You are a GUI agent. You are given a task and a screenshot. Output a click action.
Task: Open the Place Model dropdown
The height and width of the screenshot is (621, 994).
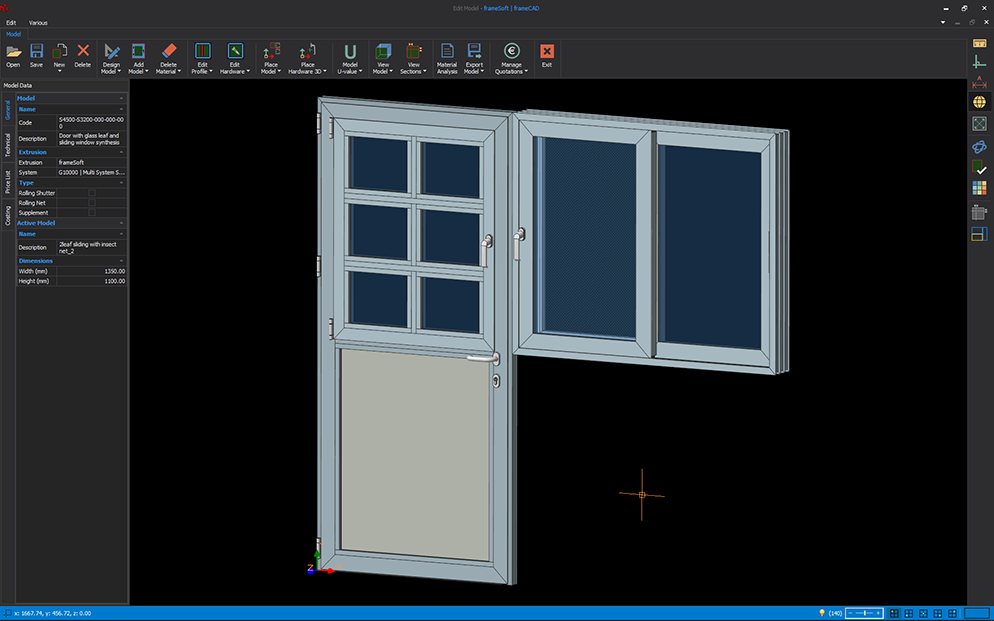(x=271, y=59)
